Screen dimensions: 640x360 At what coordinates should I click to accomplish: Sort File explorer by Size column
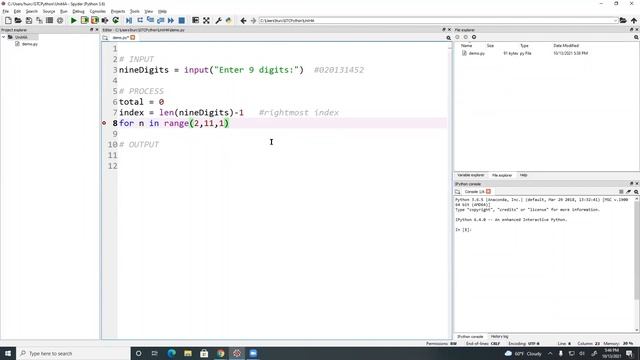[490, 46]
